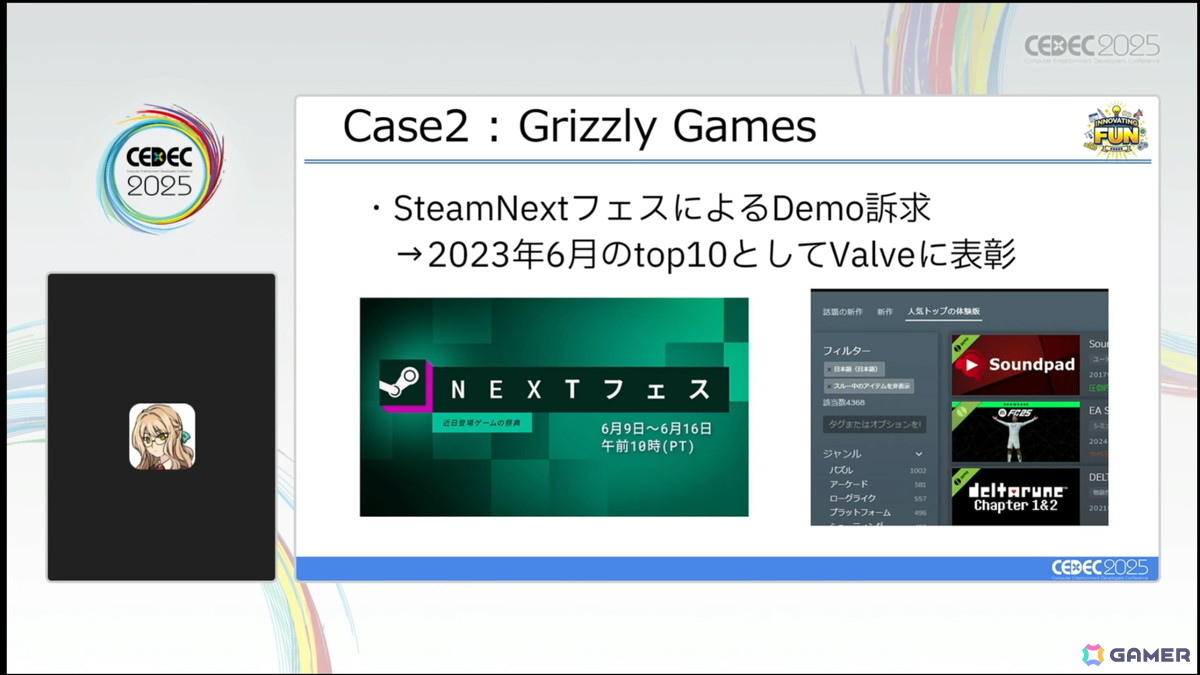This screenshot has height=675, width=1200.
Task: Open the 話題の新作 tab
Action: pos(842,311)
